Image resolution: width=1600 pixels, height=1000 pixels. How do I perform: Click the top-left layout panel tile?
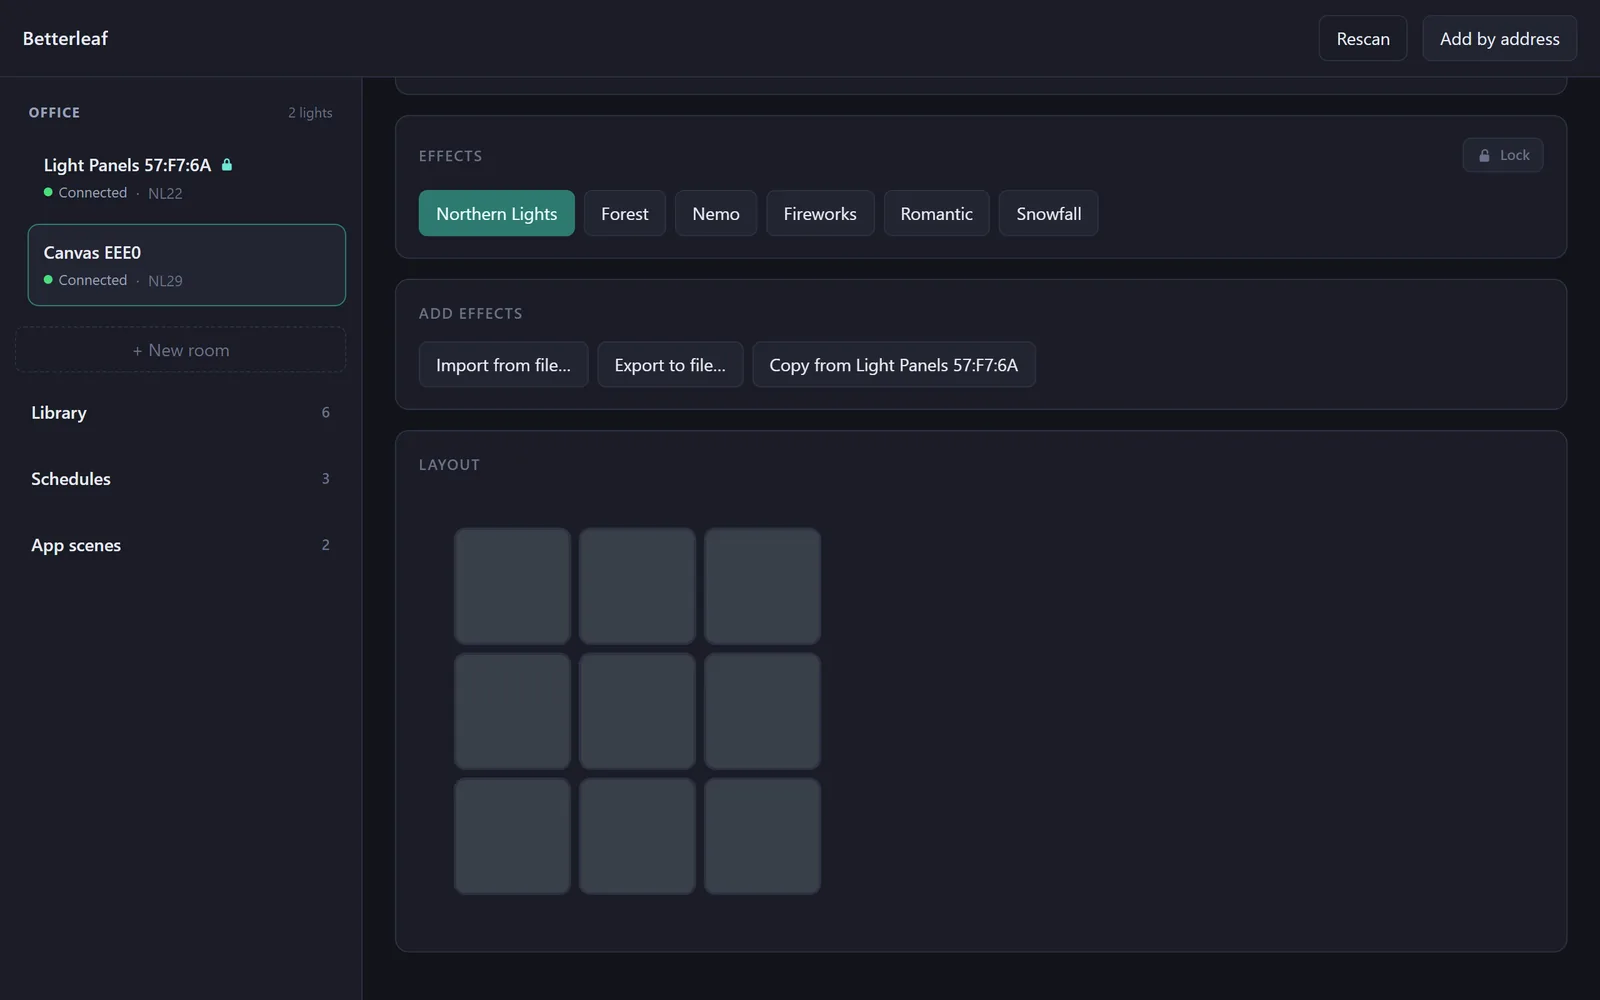click(x=512, y=586)
